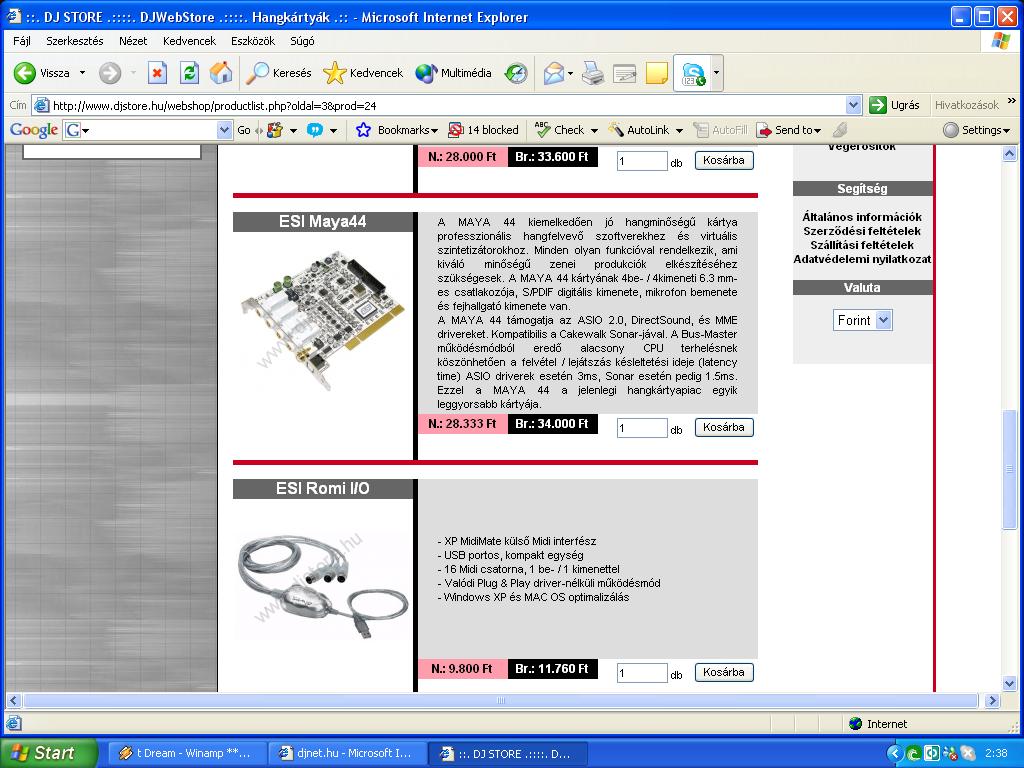Open Szállítási feltételek link

click(862, 246)
